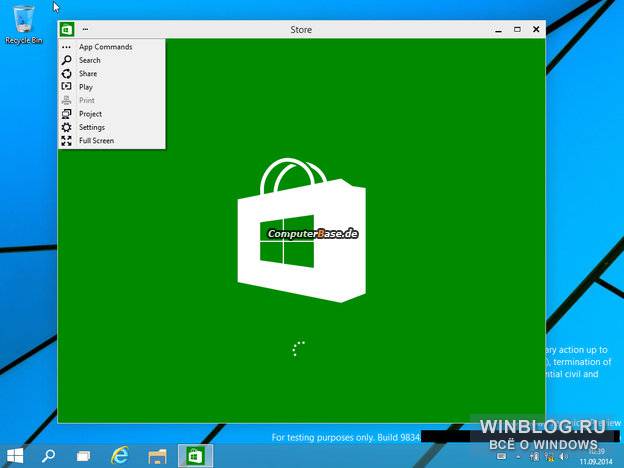Choose Share in the Store menu
The image size is (624, 468).
[112, 74]
